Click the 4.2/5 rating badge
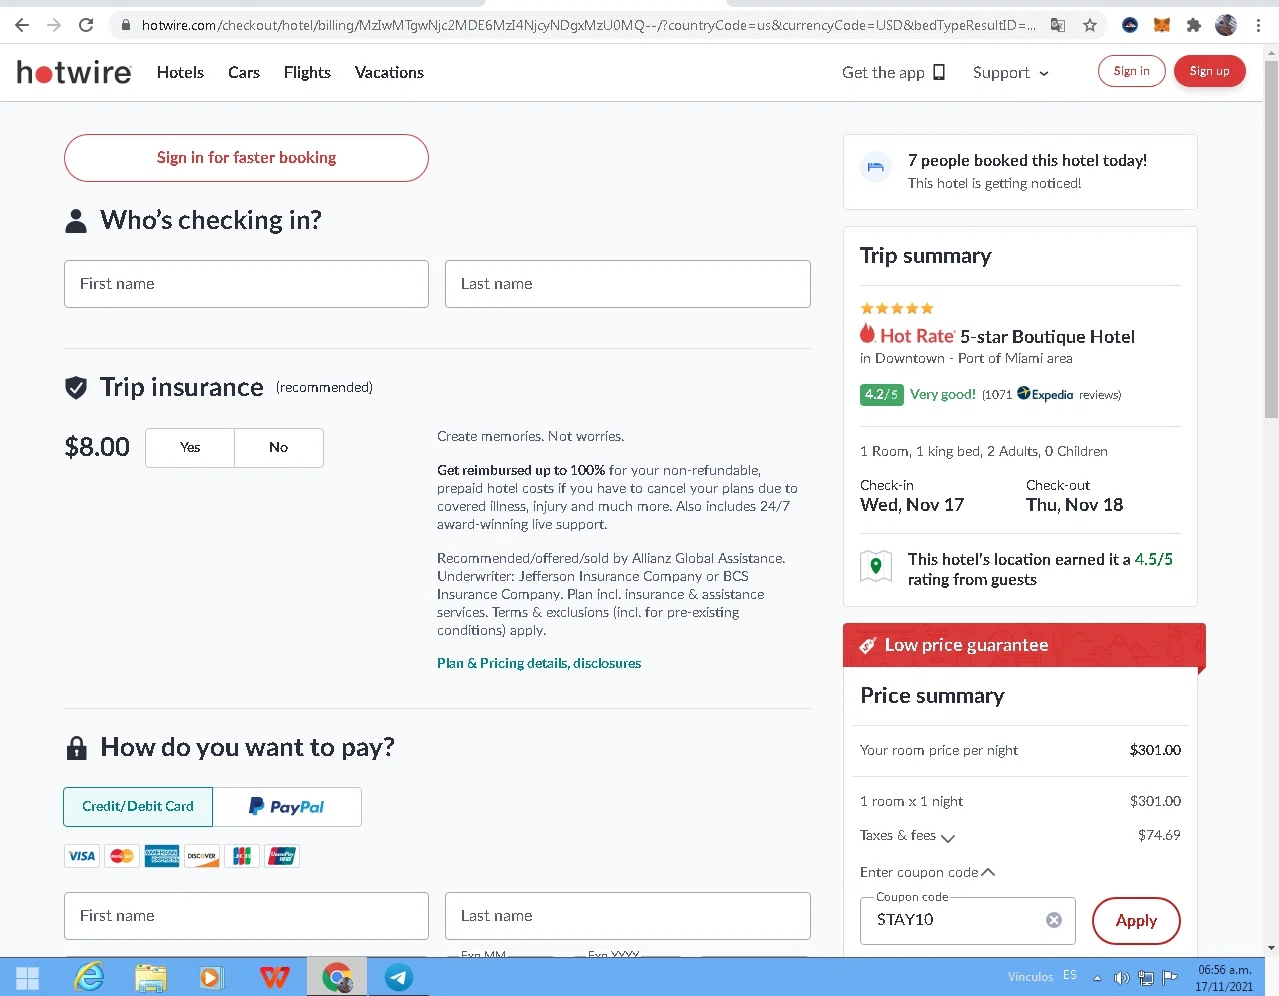1279x996 pixels. tap(881, 395)
